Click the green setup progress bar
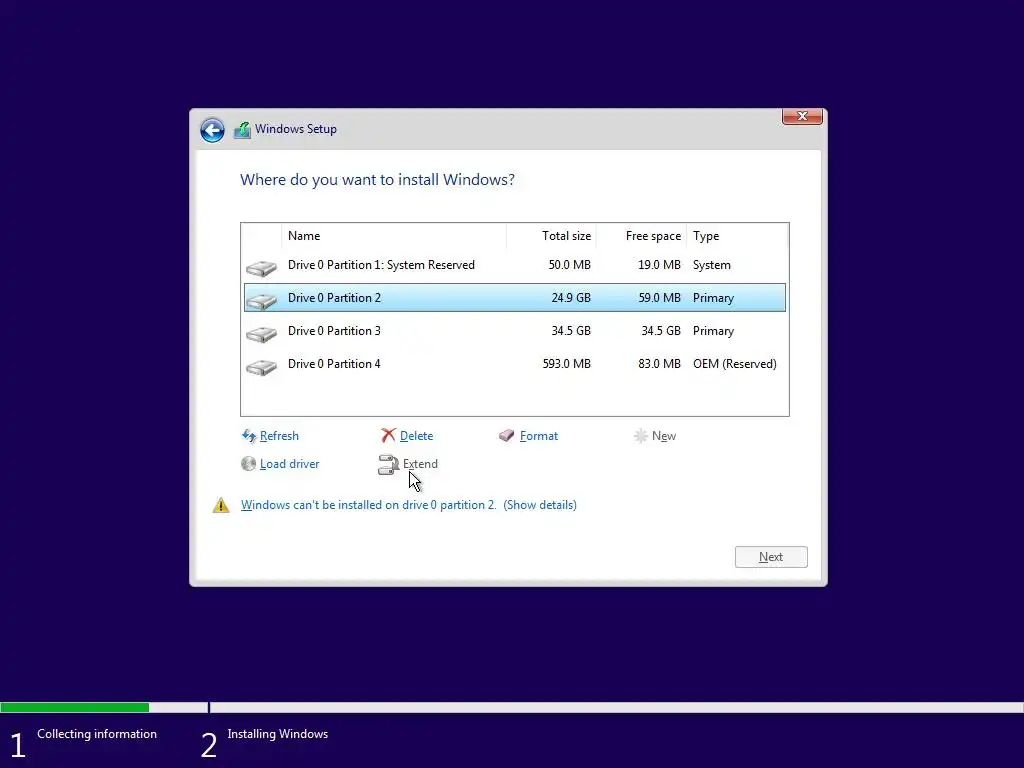 [x=74, y=707]
